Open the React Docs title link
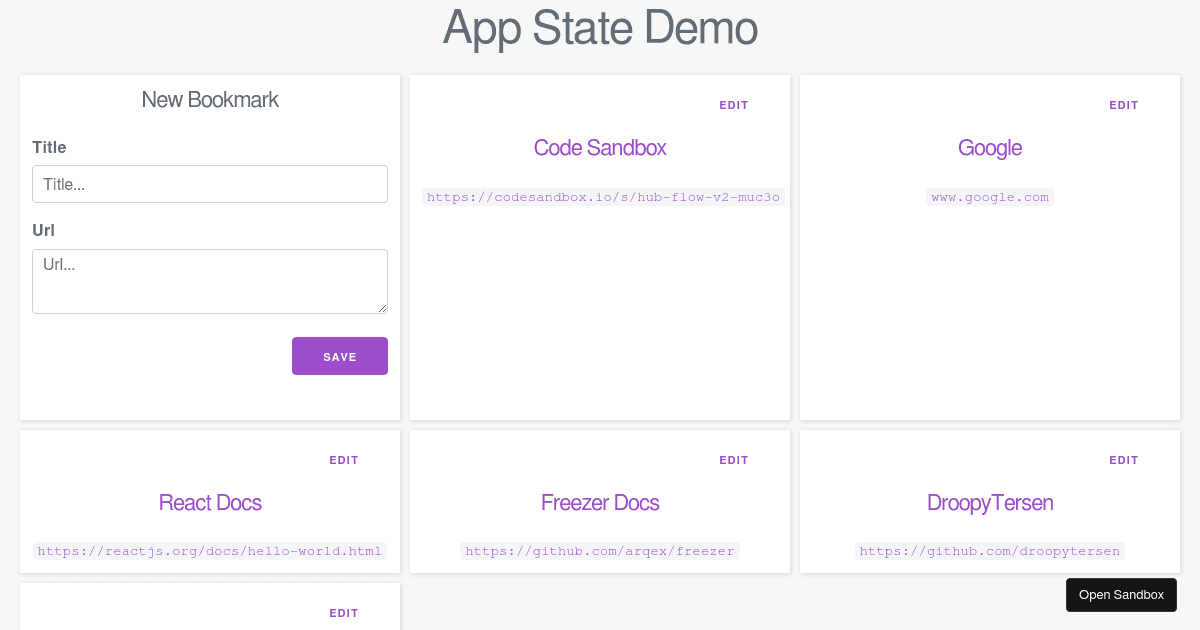1200x630 pixels. click(210, 503)
